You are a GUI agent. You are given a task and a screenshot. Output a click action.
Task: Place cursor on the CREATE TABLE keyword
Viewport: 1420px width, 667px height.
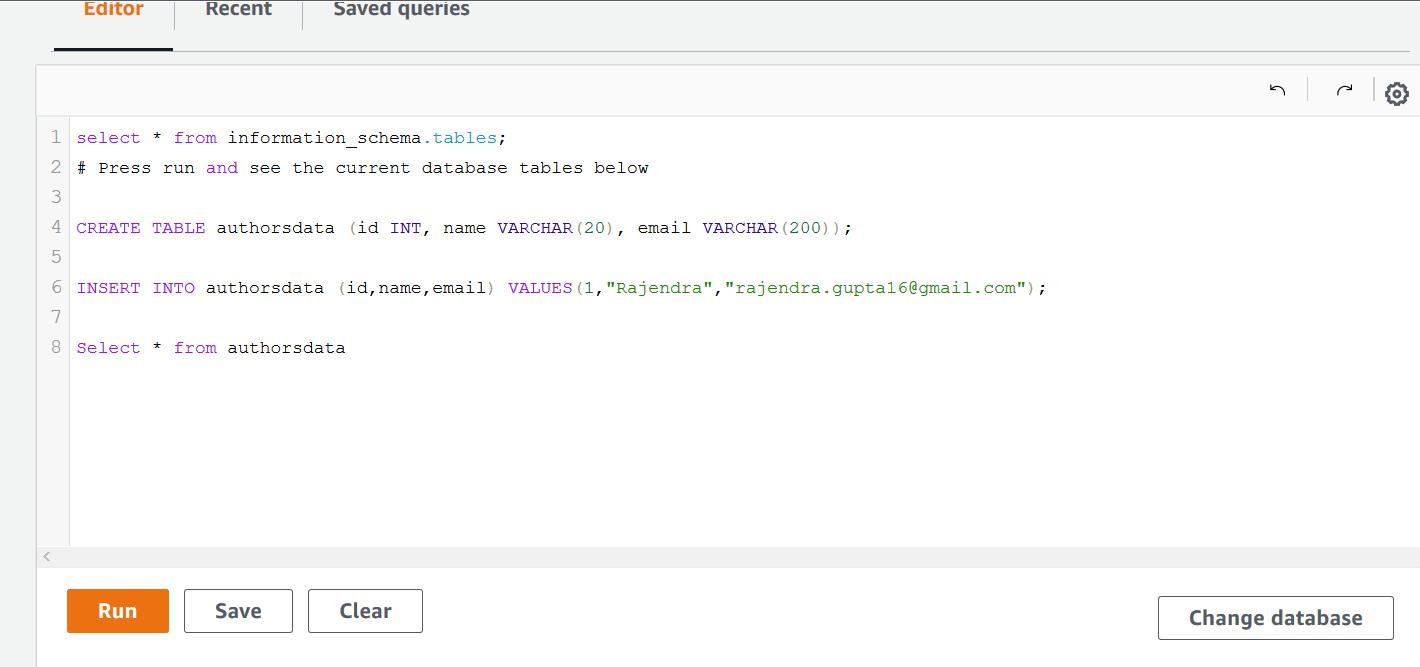point(140,228)
